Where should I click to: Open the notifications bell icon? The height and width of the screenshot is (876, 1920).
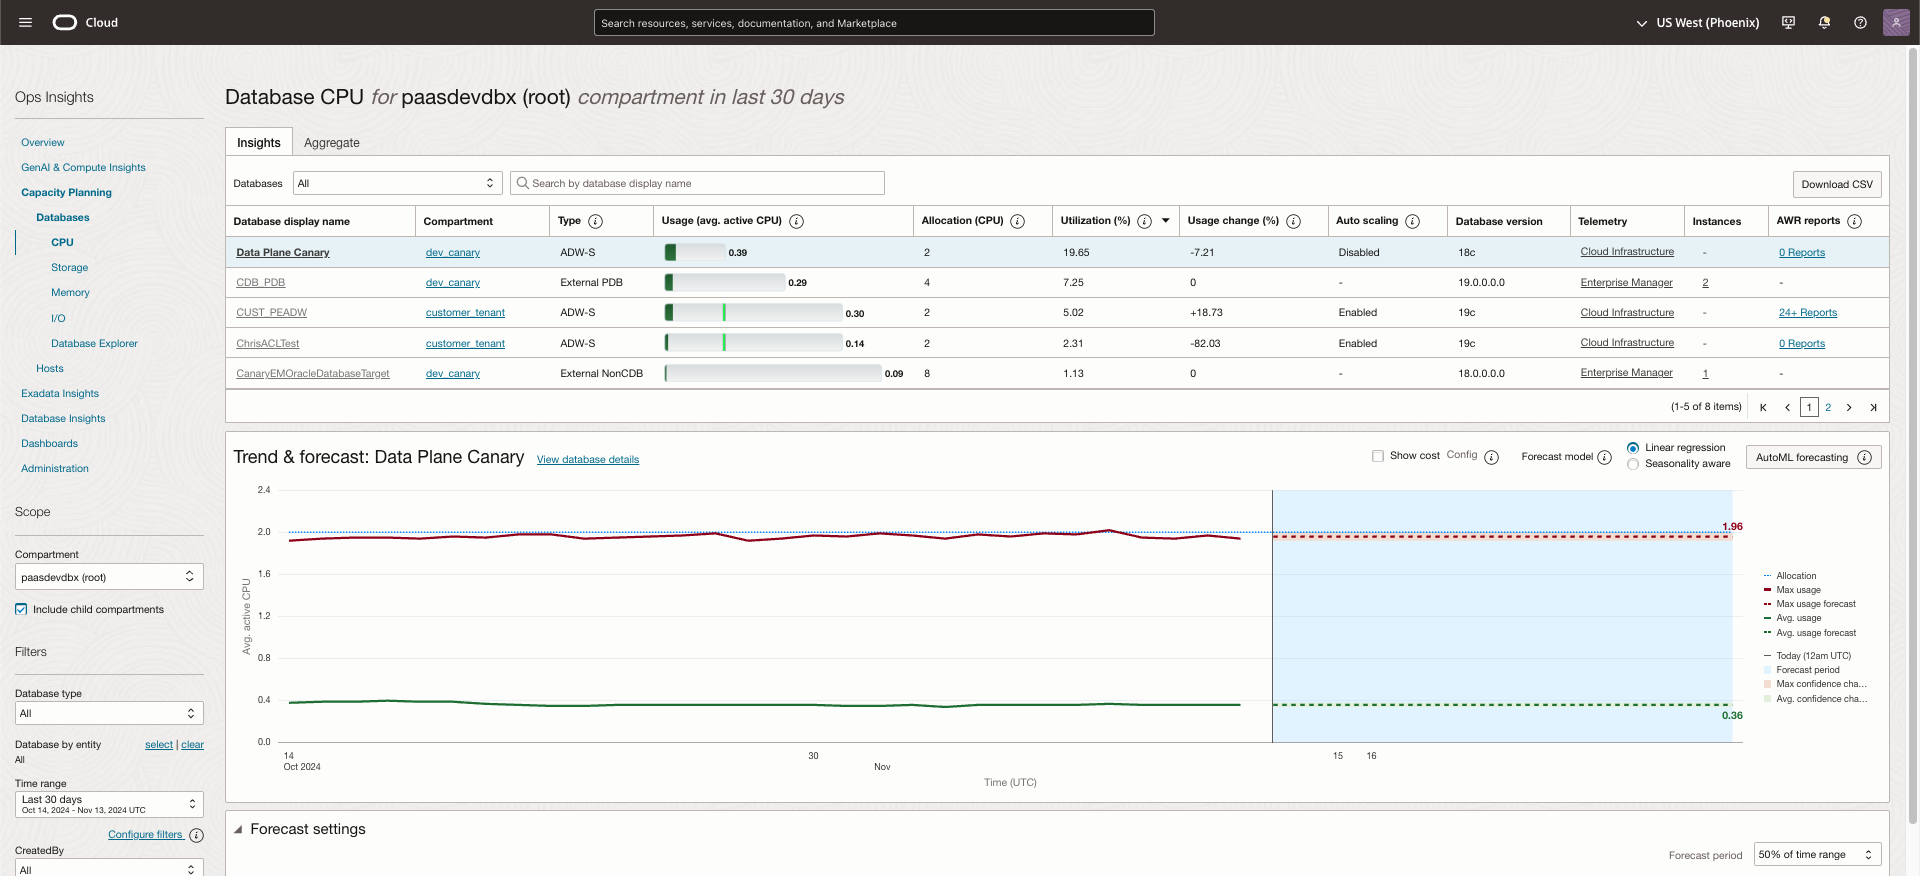(1824, 22)
